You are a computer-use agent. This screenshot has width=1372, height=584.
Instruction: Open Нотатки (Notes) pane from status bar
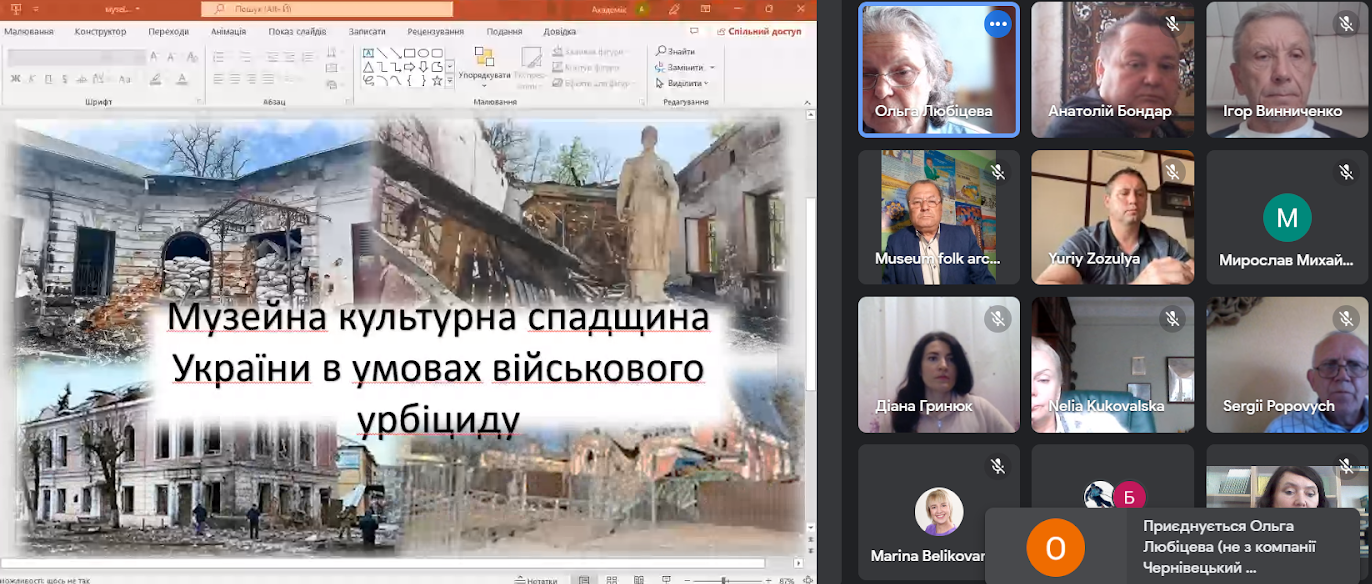tap(537, 578)
